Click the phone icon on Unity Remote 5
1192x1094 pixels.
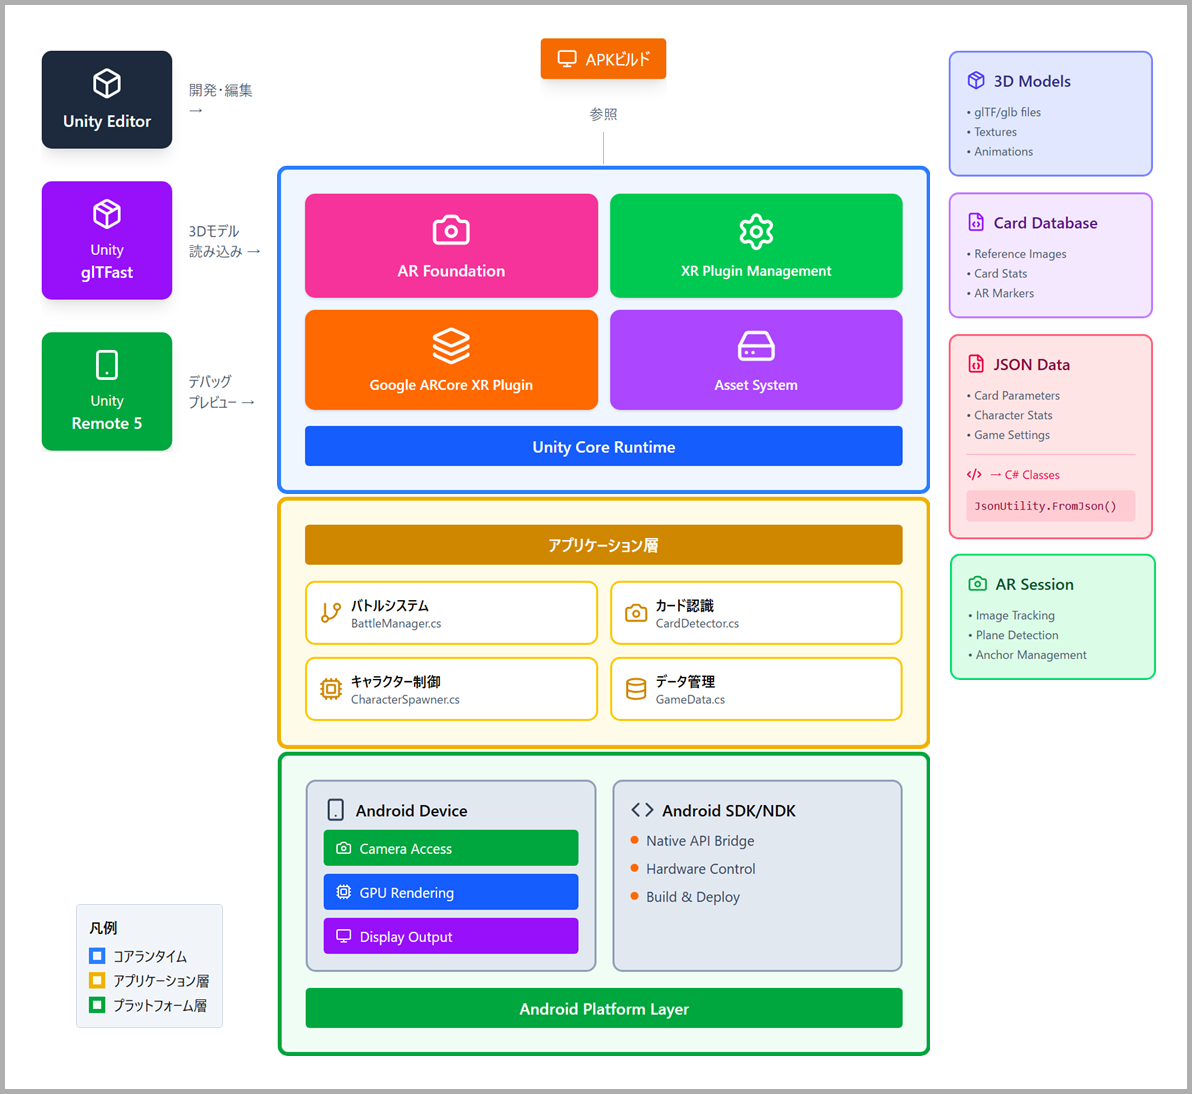point(107,365)
